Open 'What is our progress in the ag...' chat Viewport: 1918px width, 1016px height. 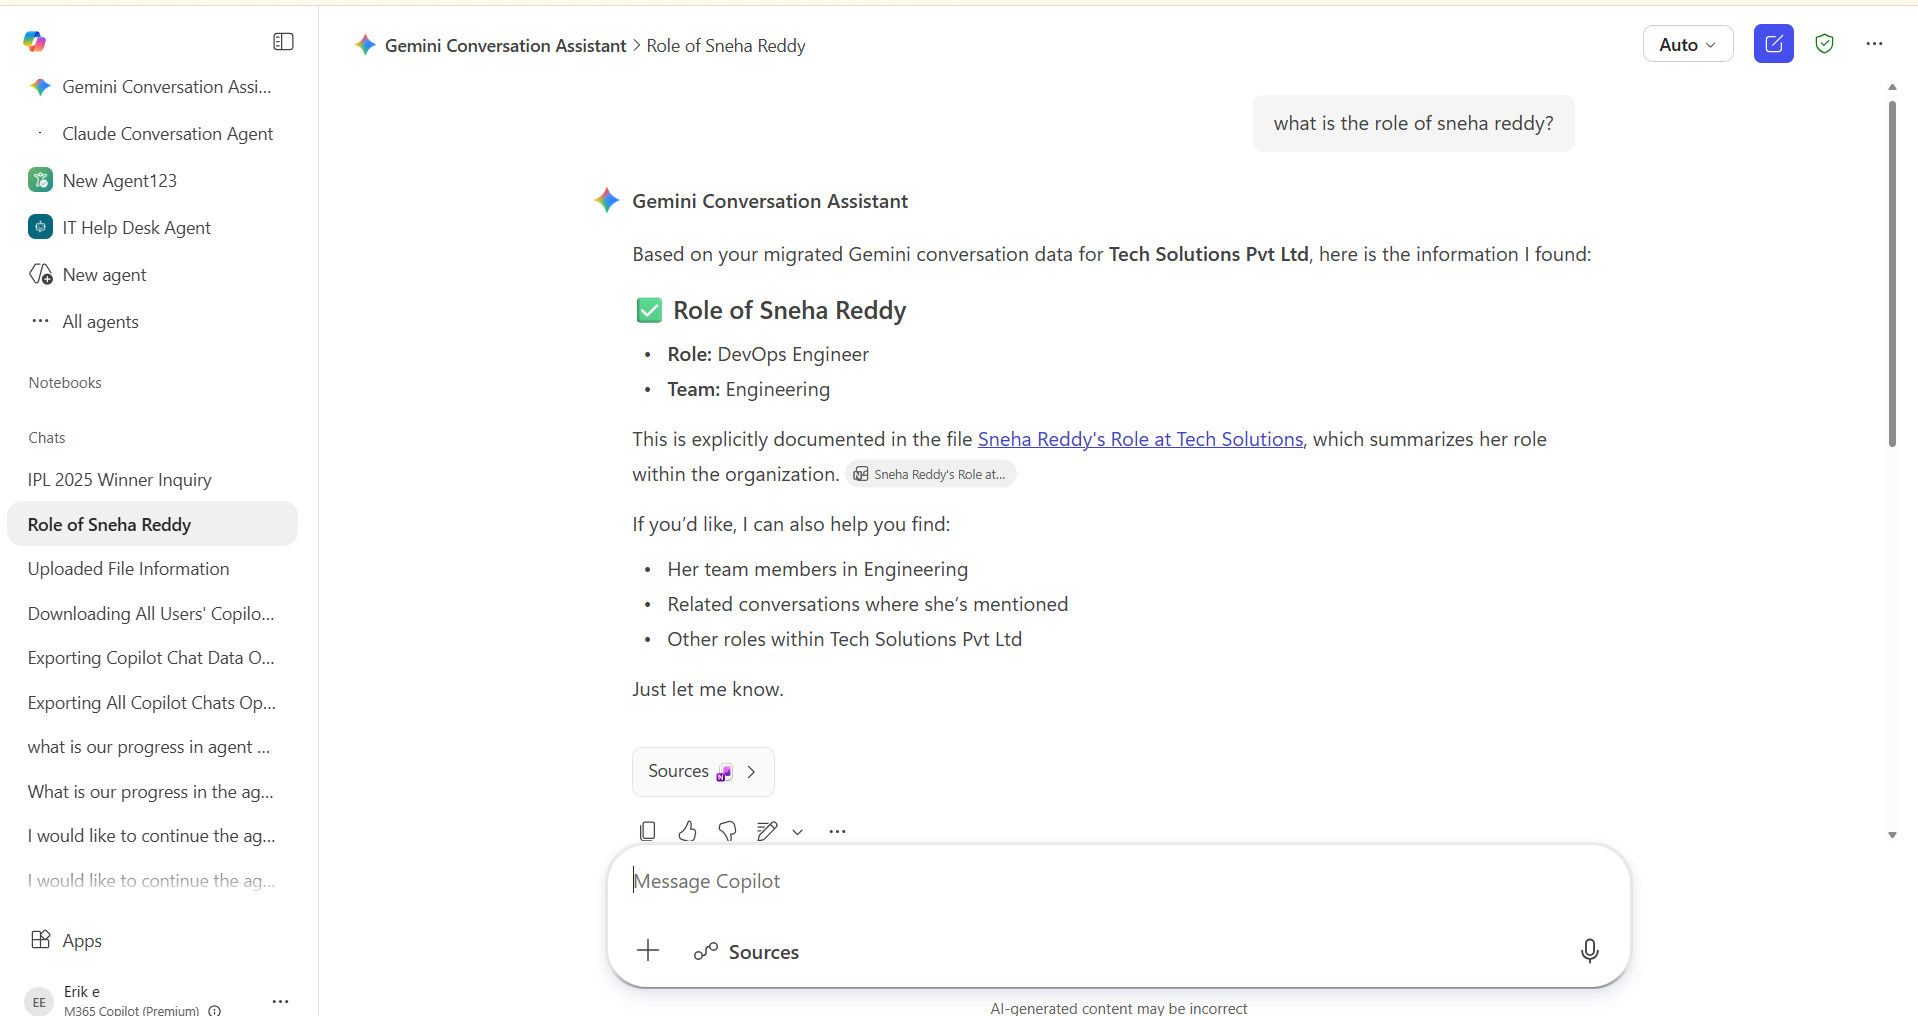point(152,792)
